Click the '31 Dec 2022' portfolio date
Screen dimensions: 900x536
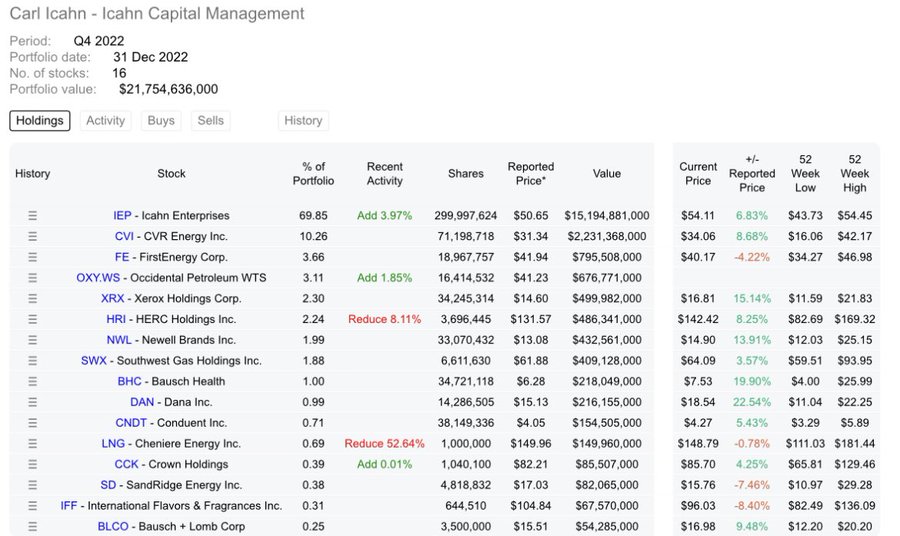coord(150,57)
